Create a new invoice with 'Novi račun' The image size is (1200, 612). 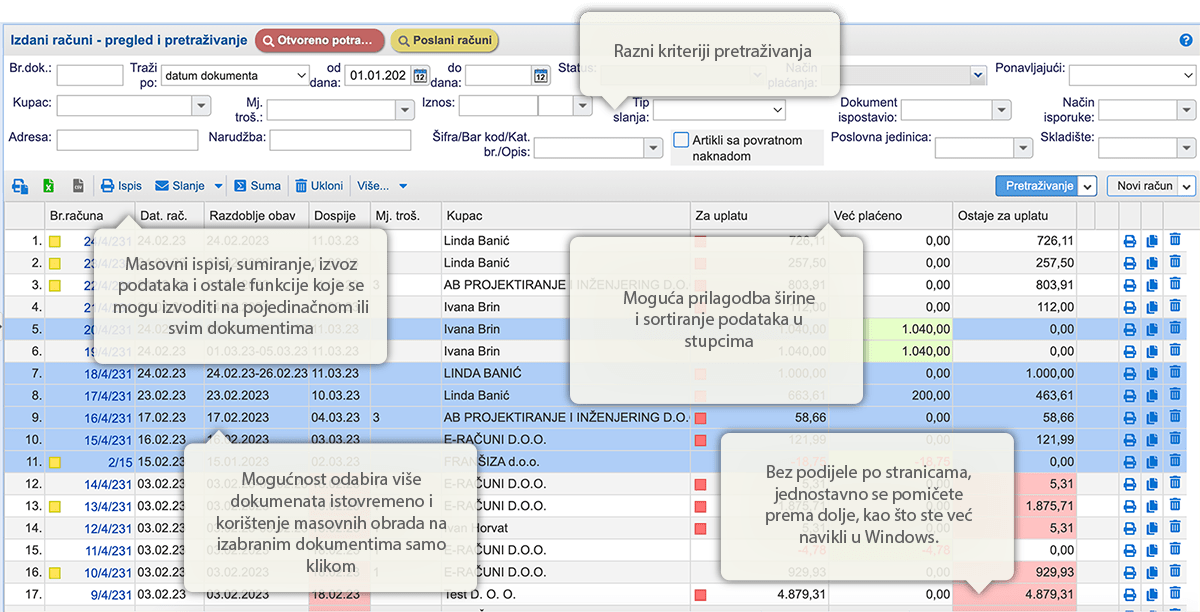(x=1144, y=186)
